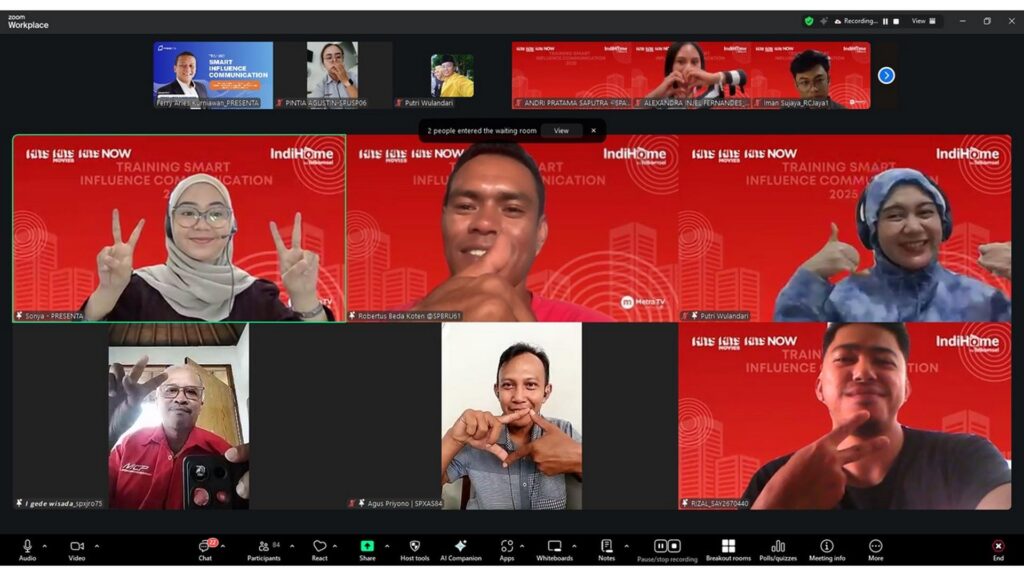The width and height of the screenshot is (1024, 576).
Task: Pause recording via top bar pause icon
Action: (886, 21)
